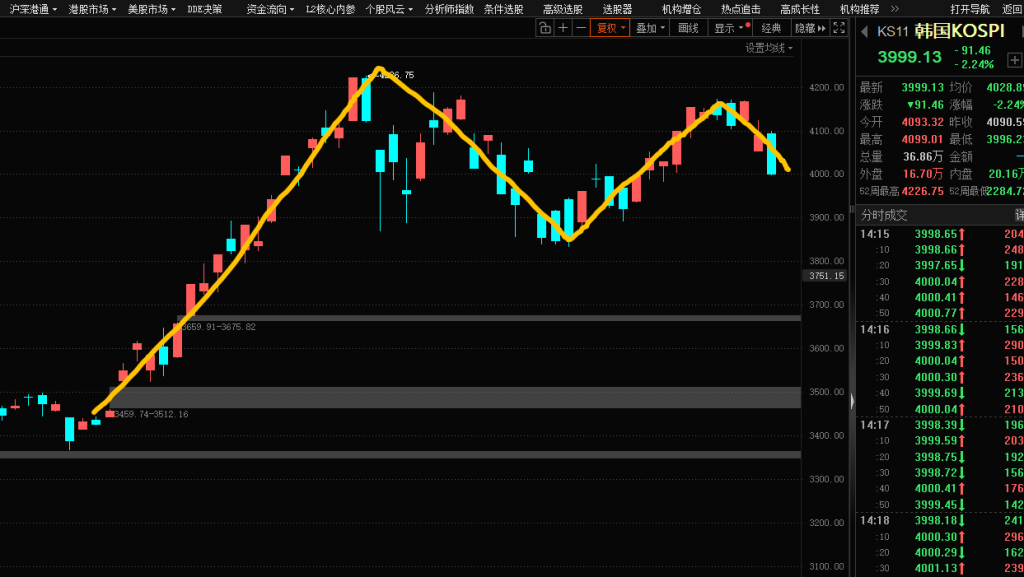Add KOSPI to watchlist with plus icon
The width and height of the screenshot is (1024, 577).
tap(1014, 60)
